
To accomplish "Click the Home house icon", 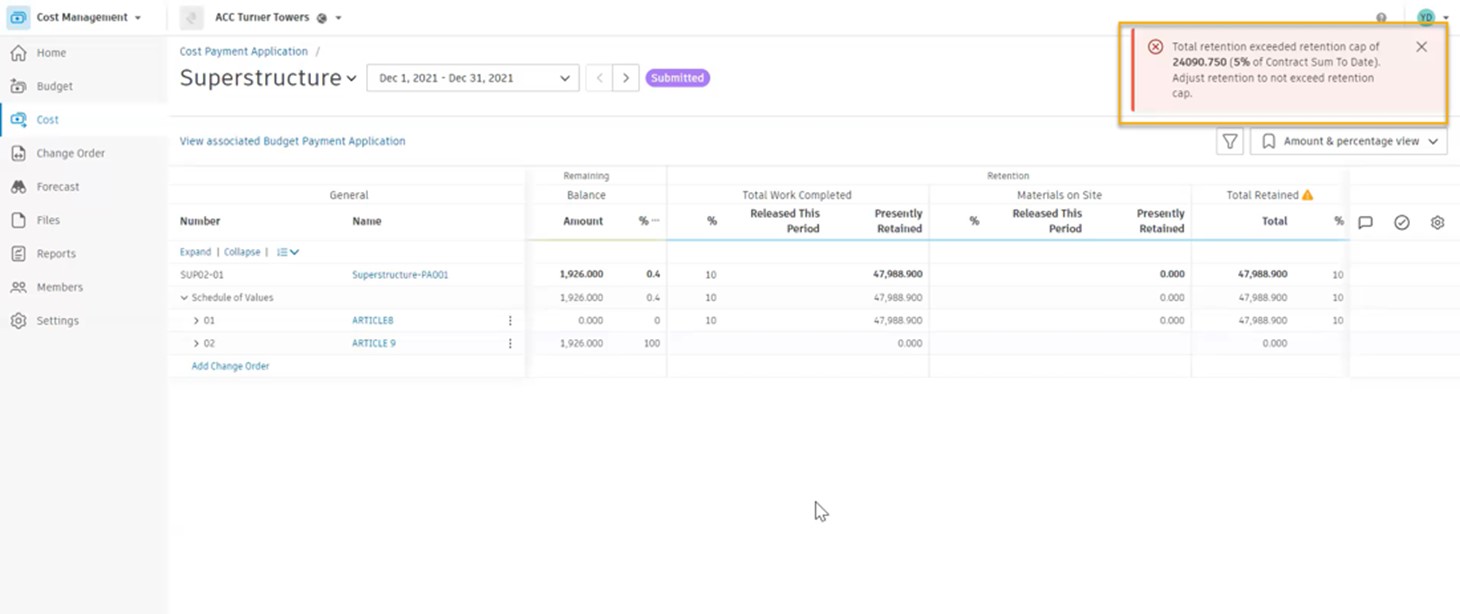I will point(18,53).
